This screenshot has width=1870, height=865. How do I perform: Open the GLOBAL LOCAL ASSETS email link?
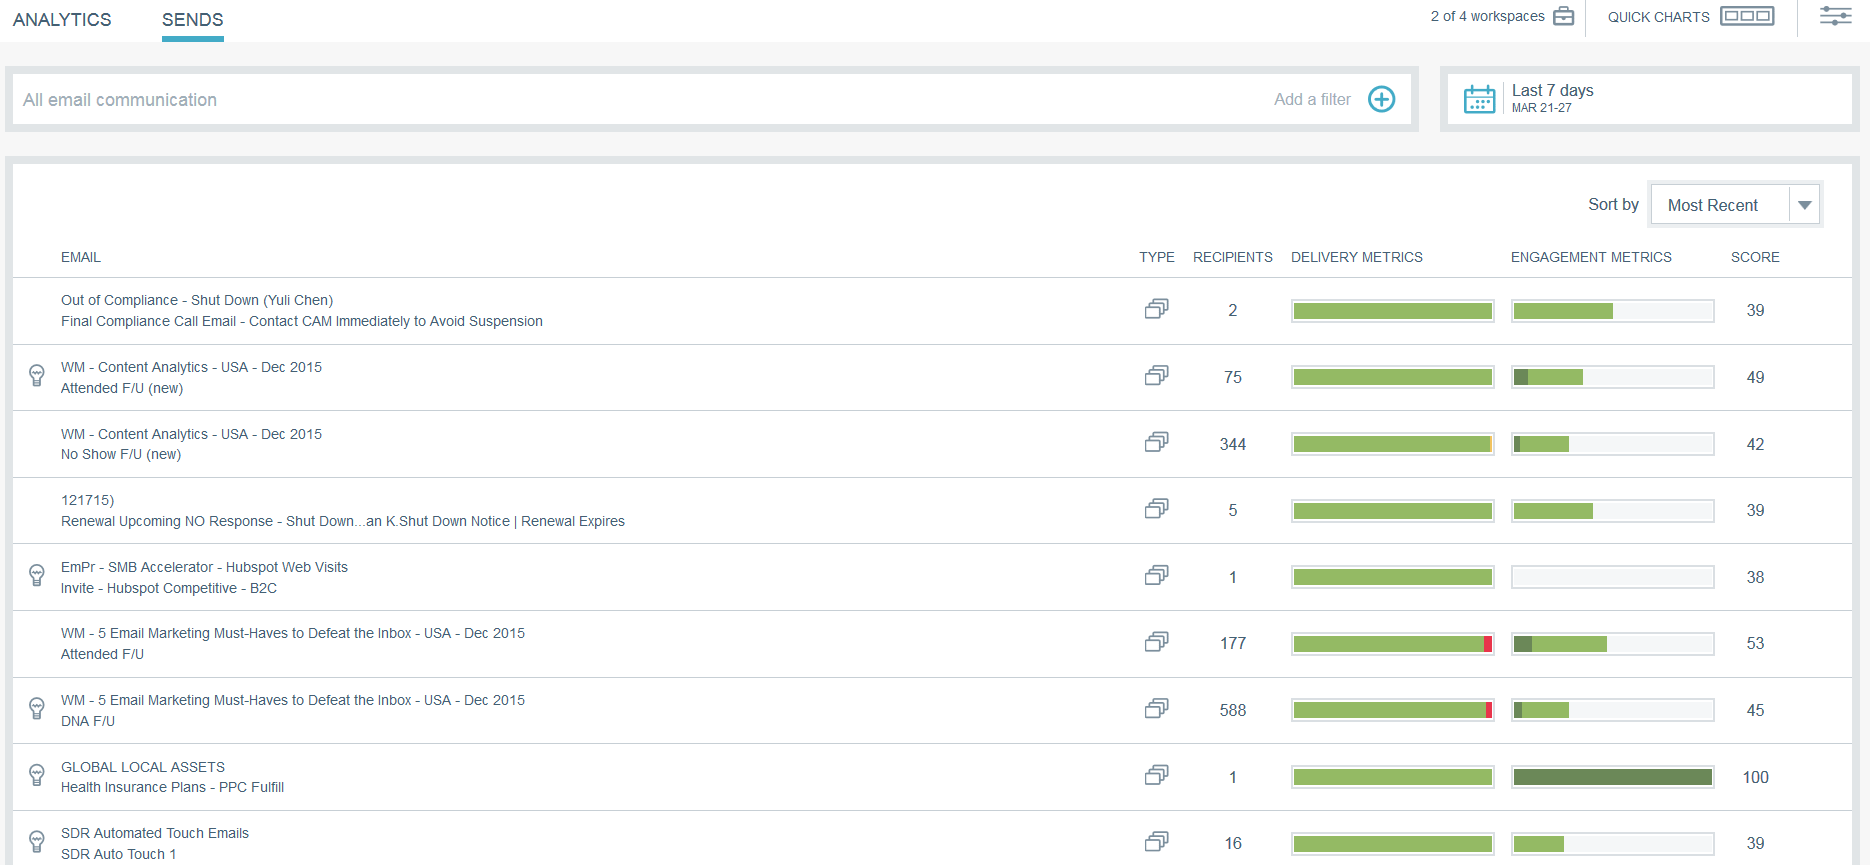point(143,767)
